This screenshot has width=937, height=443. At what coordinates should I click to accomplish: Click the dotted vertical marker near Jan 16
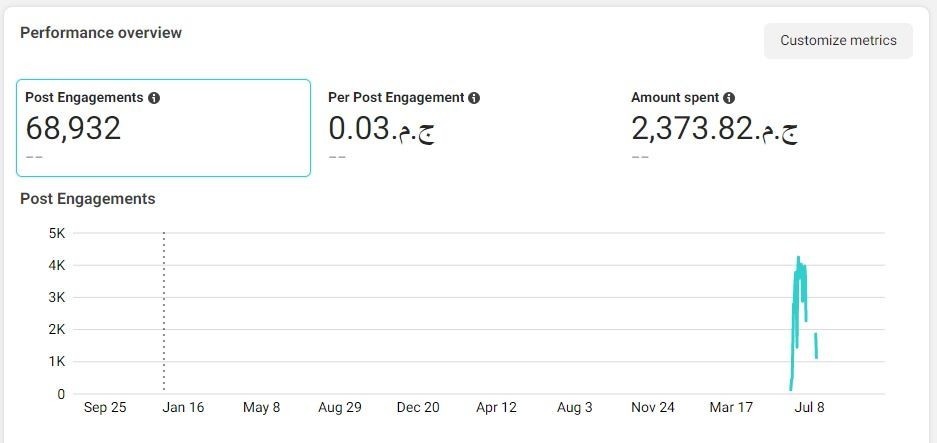coord(164,311)
